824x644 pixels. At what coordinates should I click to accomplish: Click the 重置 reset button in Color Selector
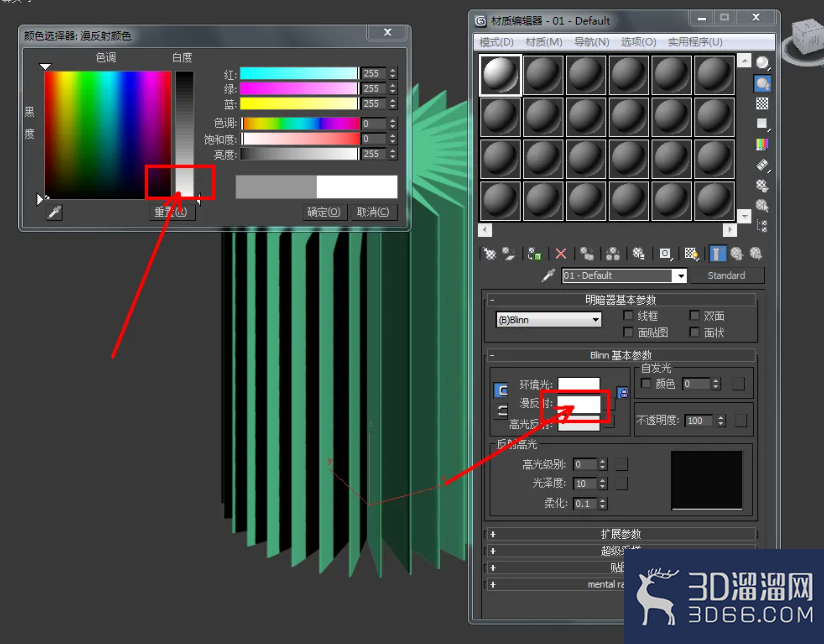click(x=172, y=212)
